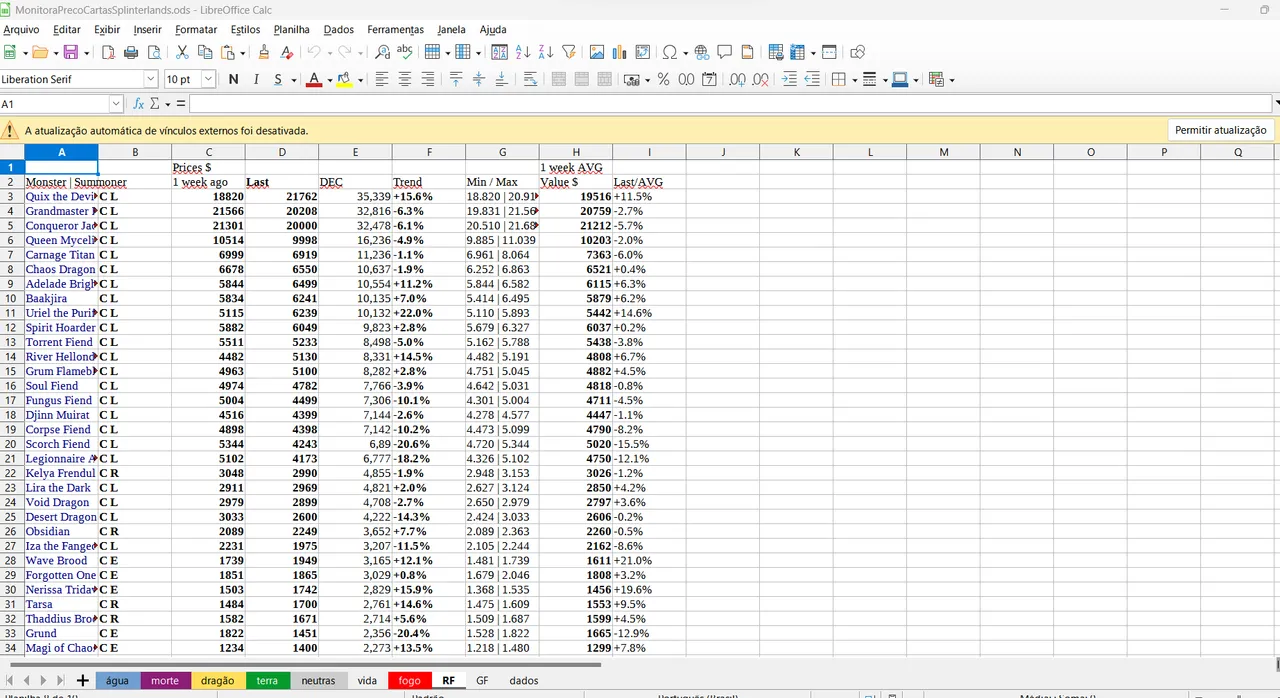The width and height of the screenshot is (1280, 698).
Task: Open the font size dropdown
Action: pos(209,79)
